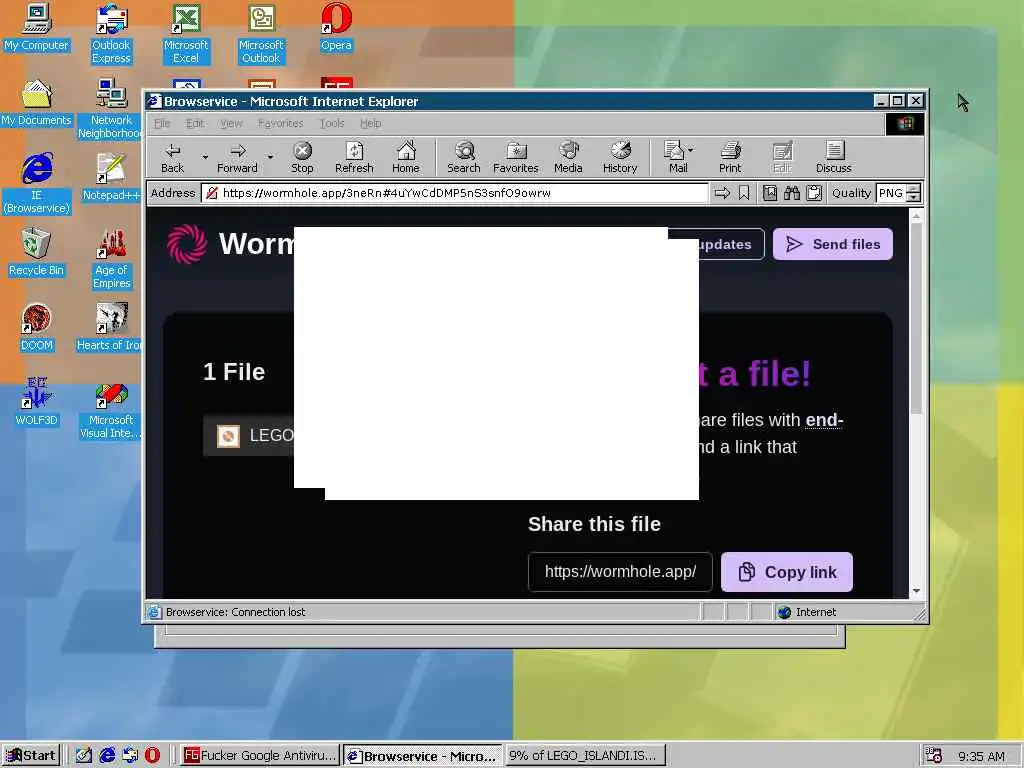Adjust the Quality PNG stepper
The width and height of the screenshot is (1024, 768).
pos(914,193)
